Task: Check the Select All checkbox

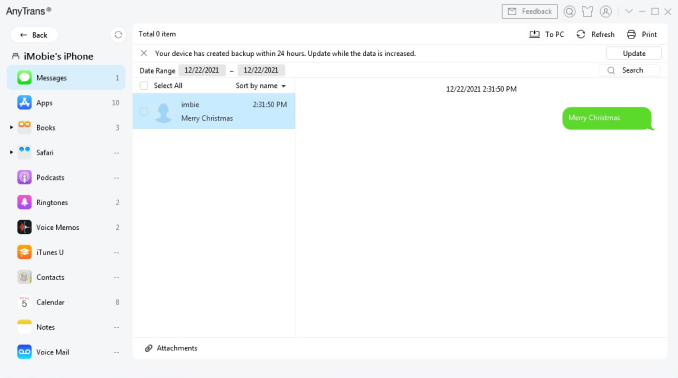Action: coord(144,86)
